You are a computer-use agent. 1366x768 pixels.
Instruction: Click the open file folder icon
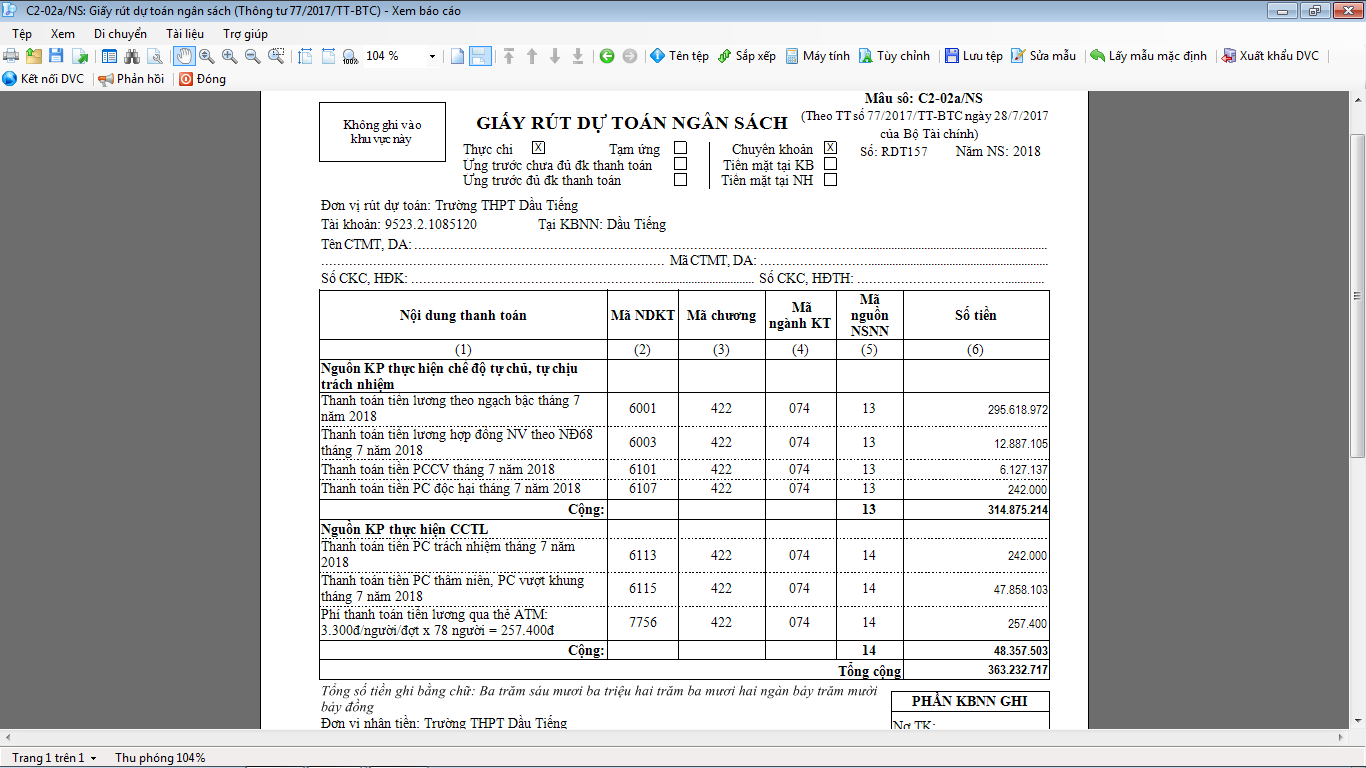pyautogui.click(x=34, y=56)
